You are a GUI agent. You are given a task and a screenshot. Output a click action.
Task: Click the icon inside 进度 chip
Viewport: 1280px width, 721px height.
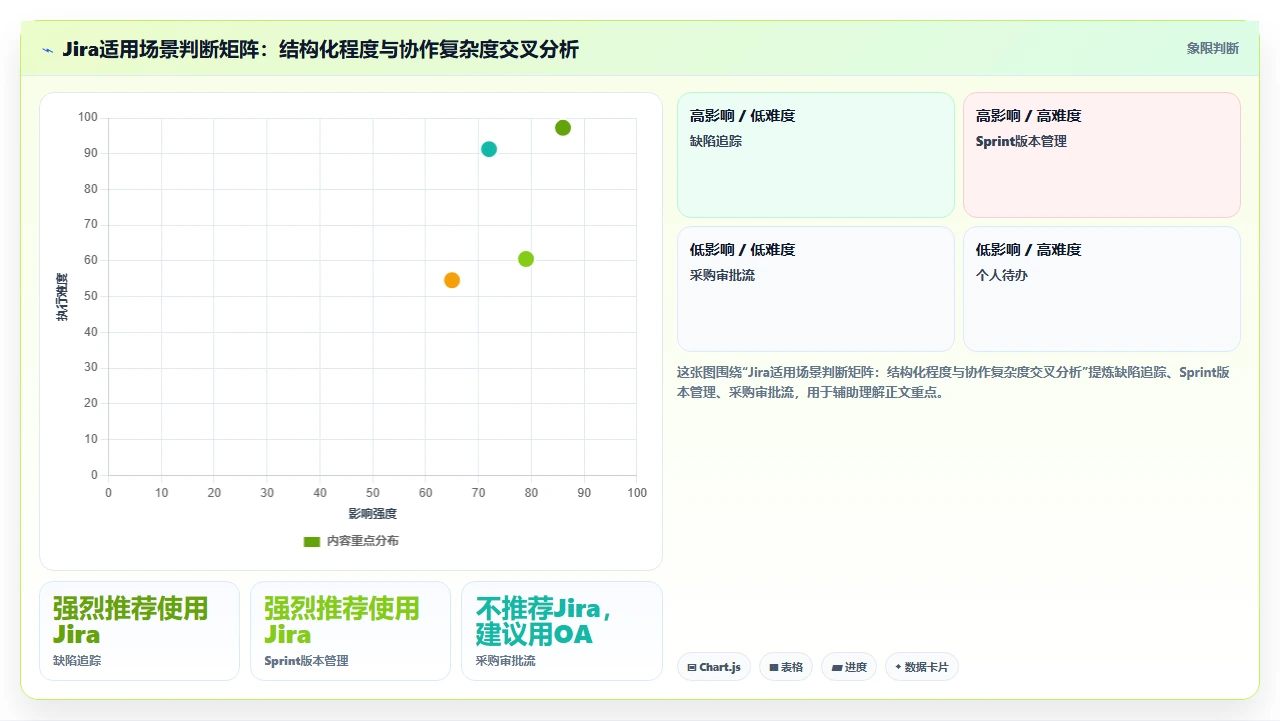tap(836, 667)
